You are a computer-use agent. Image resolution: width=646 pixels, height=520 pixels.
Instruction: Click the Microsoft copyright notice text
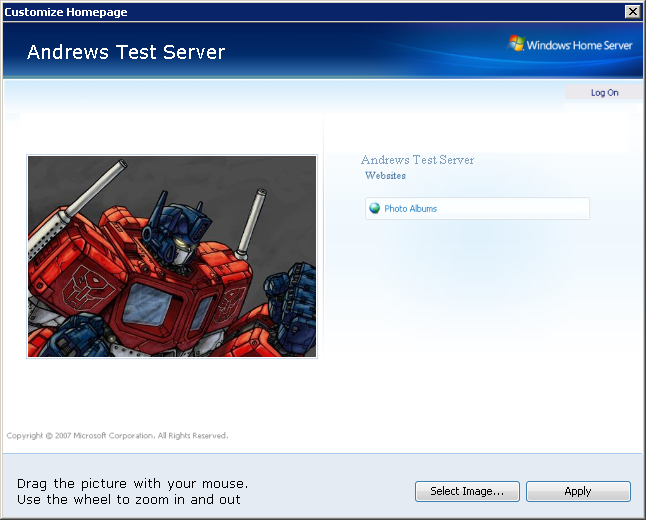pyautogui.click(x=117, y=436)
